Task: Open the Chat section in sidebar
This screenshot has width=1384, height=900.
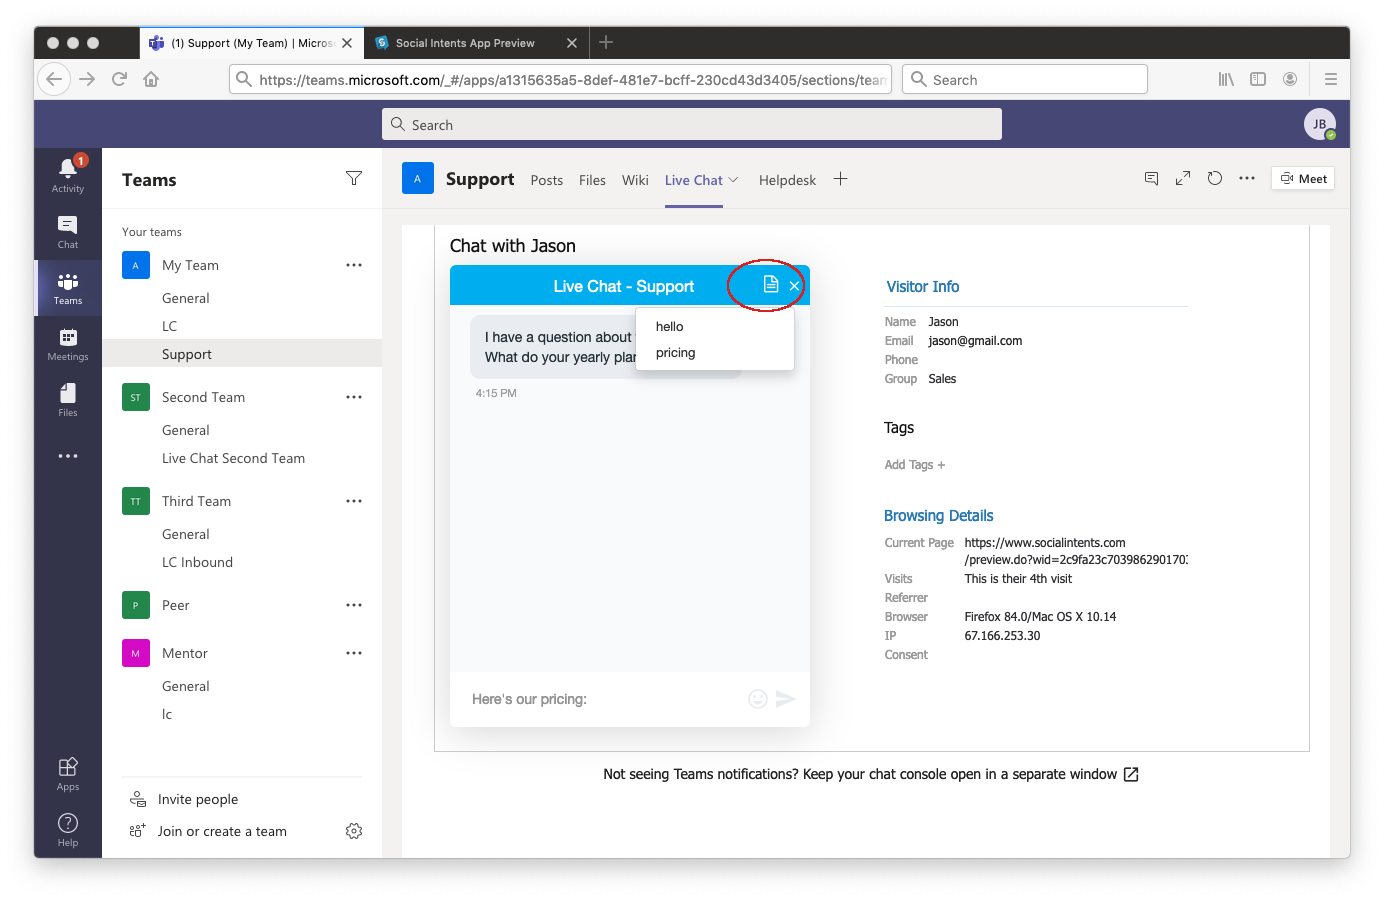Action: pyautogui.click(x=68, y=231)
